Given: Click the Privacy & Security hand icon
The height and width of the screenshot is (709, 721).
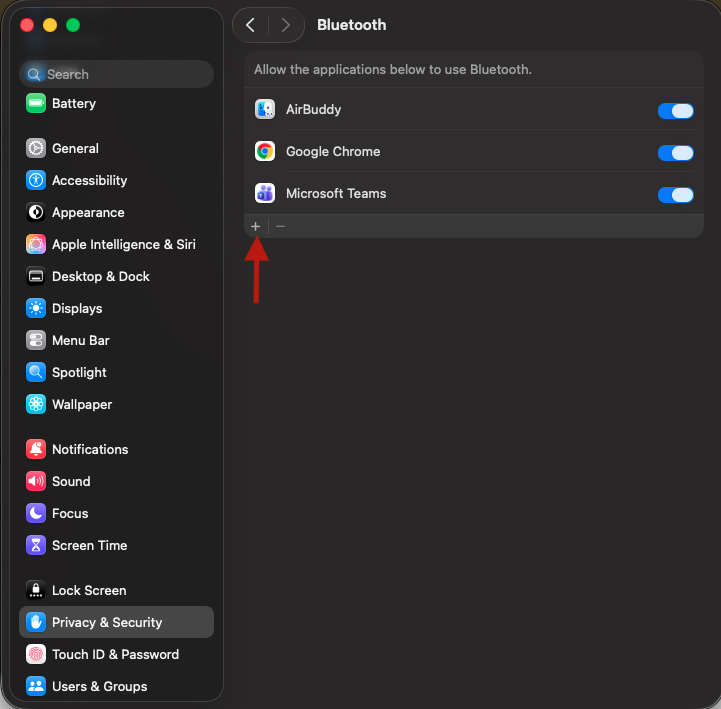Looking at the screenshot, I should pos(36,622).
